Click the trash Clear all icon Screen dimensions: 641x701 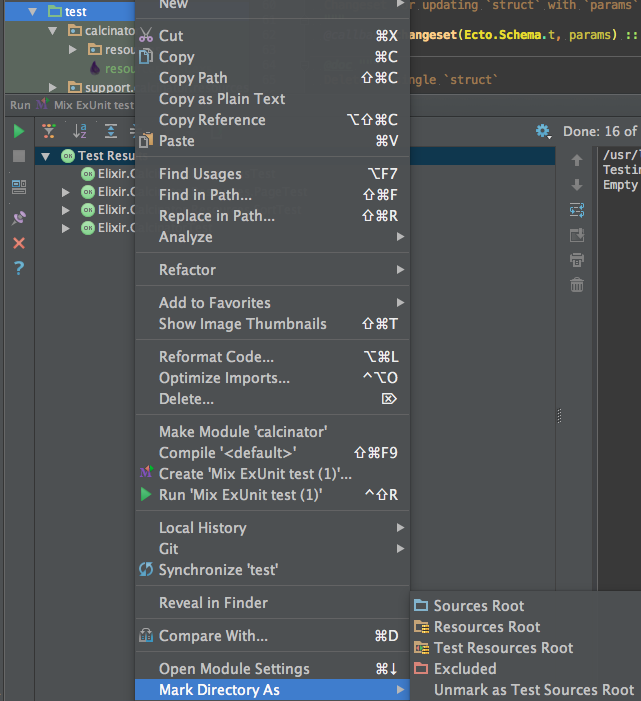coord(577,285)
